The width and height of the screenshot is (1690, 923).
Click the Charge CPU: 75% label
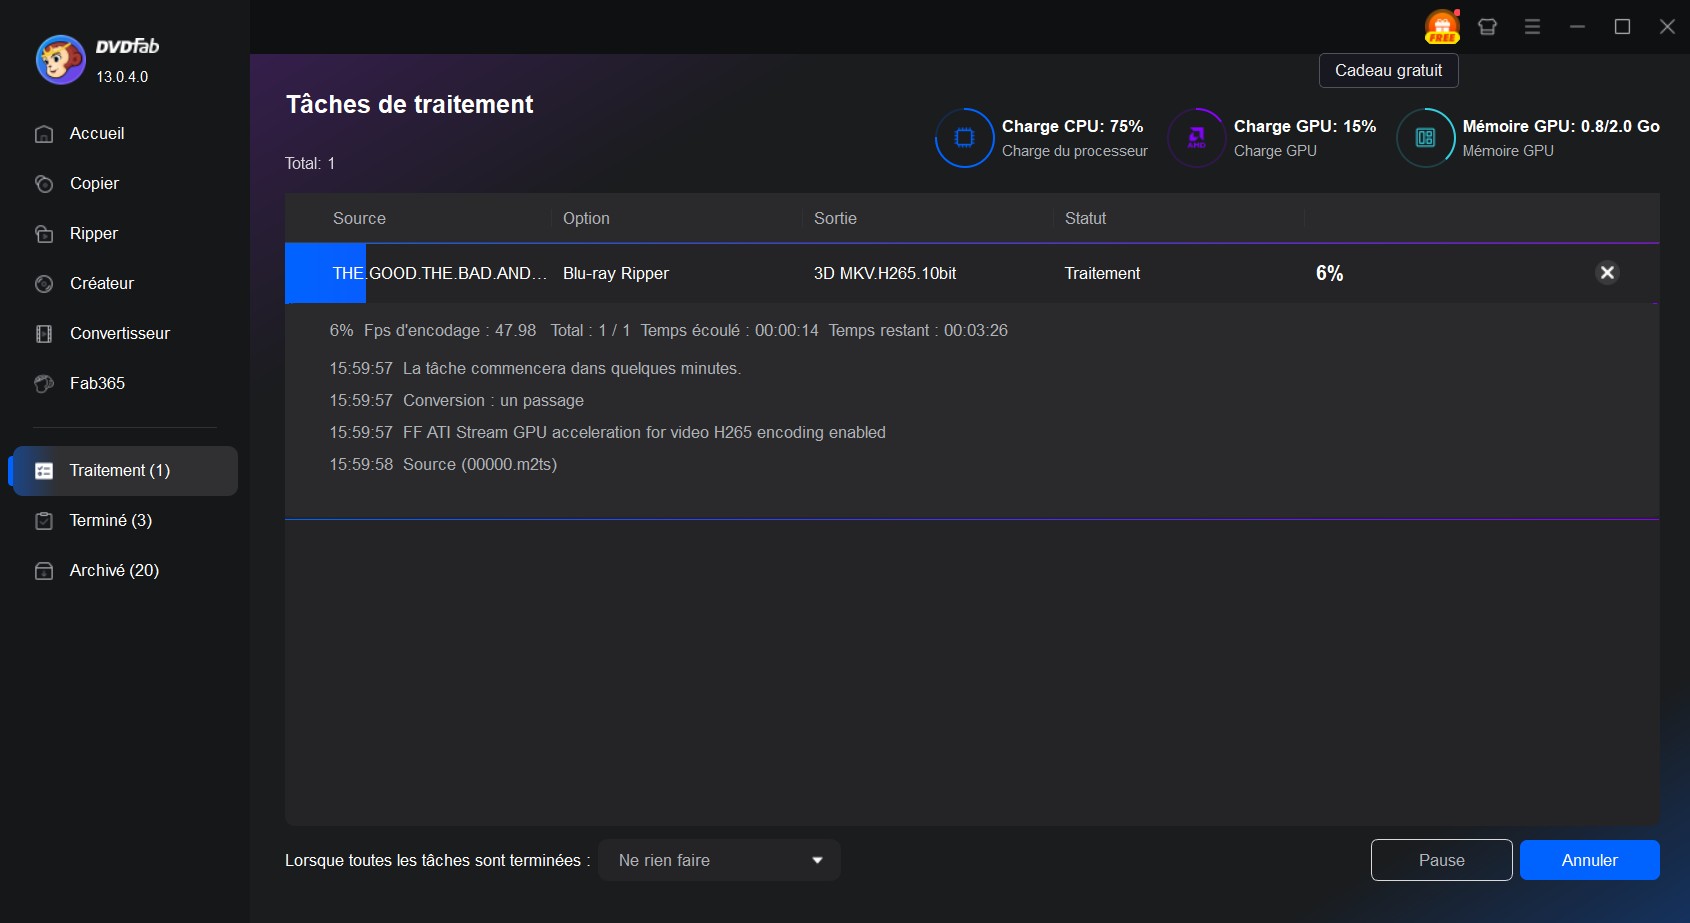[1072, 127]
